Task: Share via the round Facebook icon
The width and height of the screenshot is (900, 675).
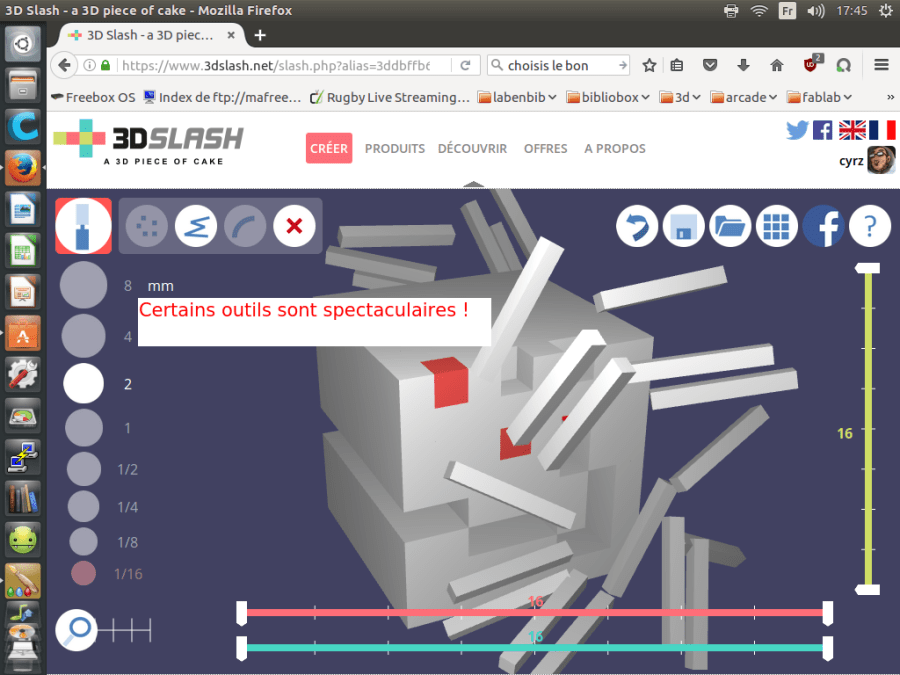Action: pyautogui.click(x=823, y=226)
